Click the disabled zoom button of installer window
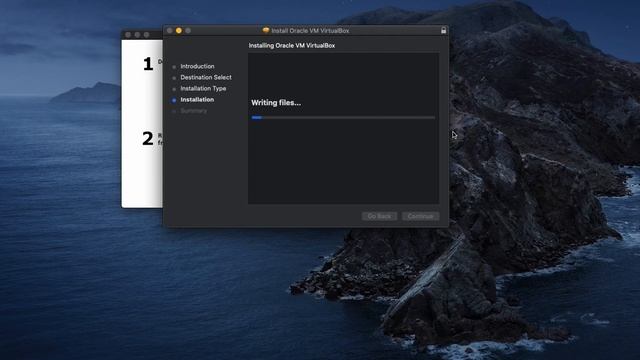The width and height of the screenshot is (640, 360). click(188, 31)
